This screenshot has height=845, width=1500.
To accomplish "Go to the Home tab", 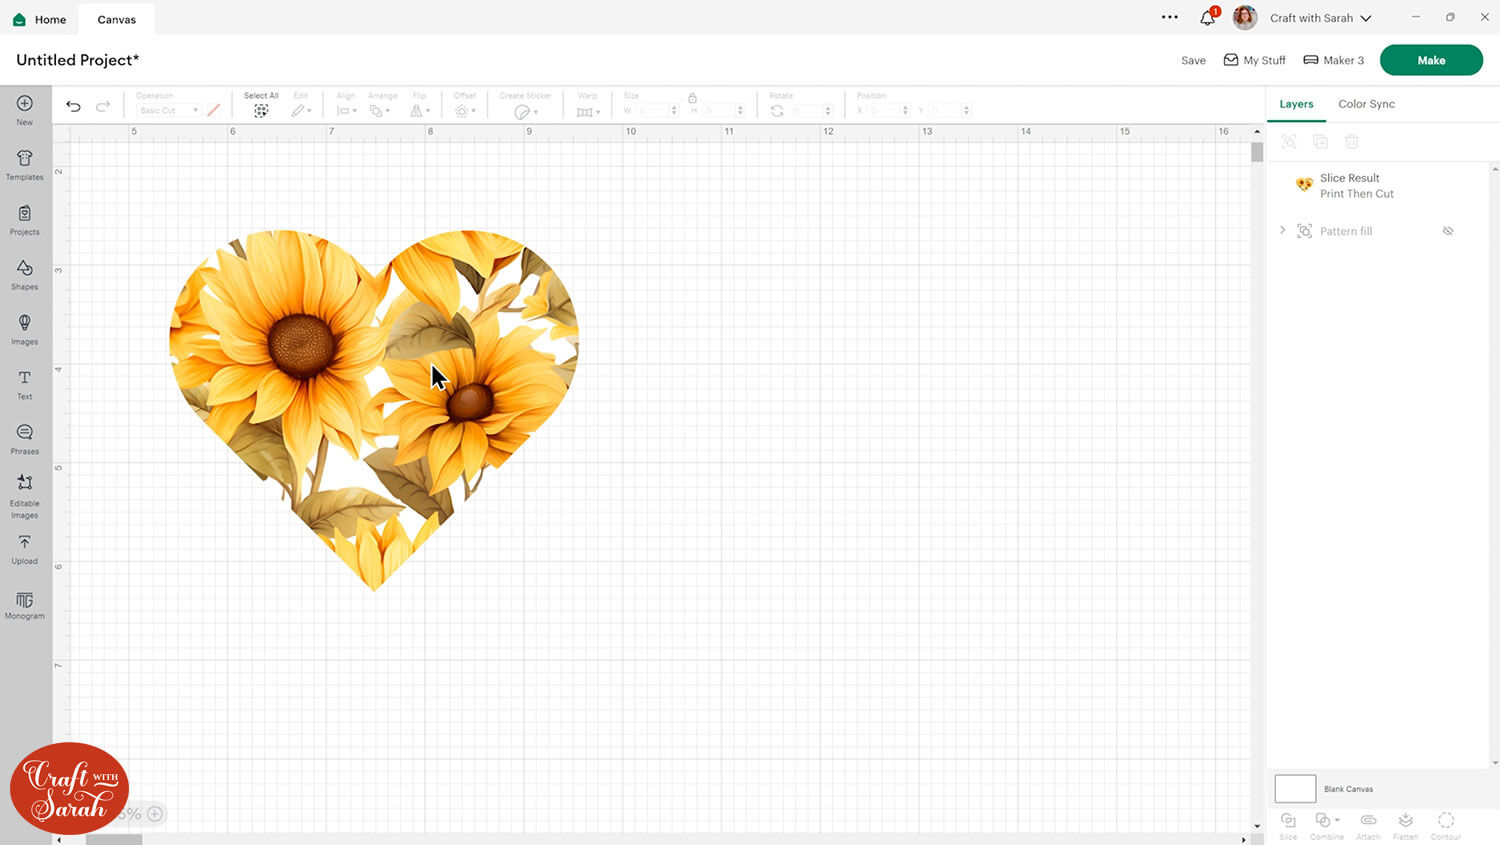I will [x=40, y=19].
